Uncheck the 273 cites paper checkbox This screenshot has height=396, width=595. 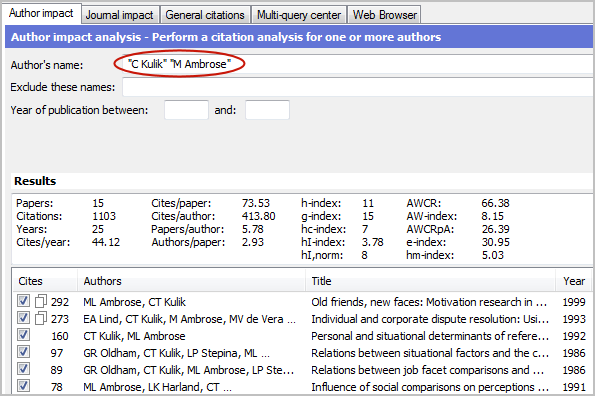point(23,318)
